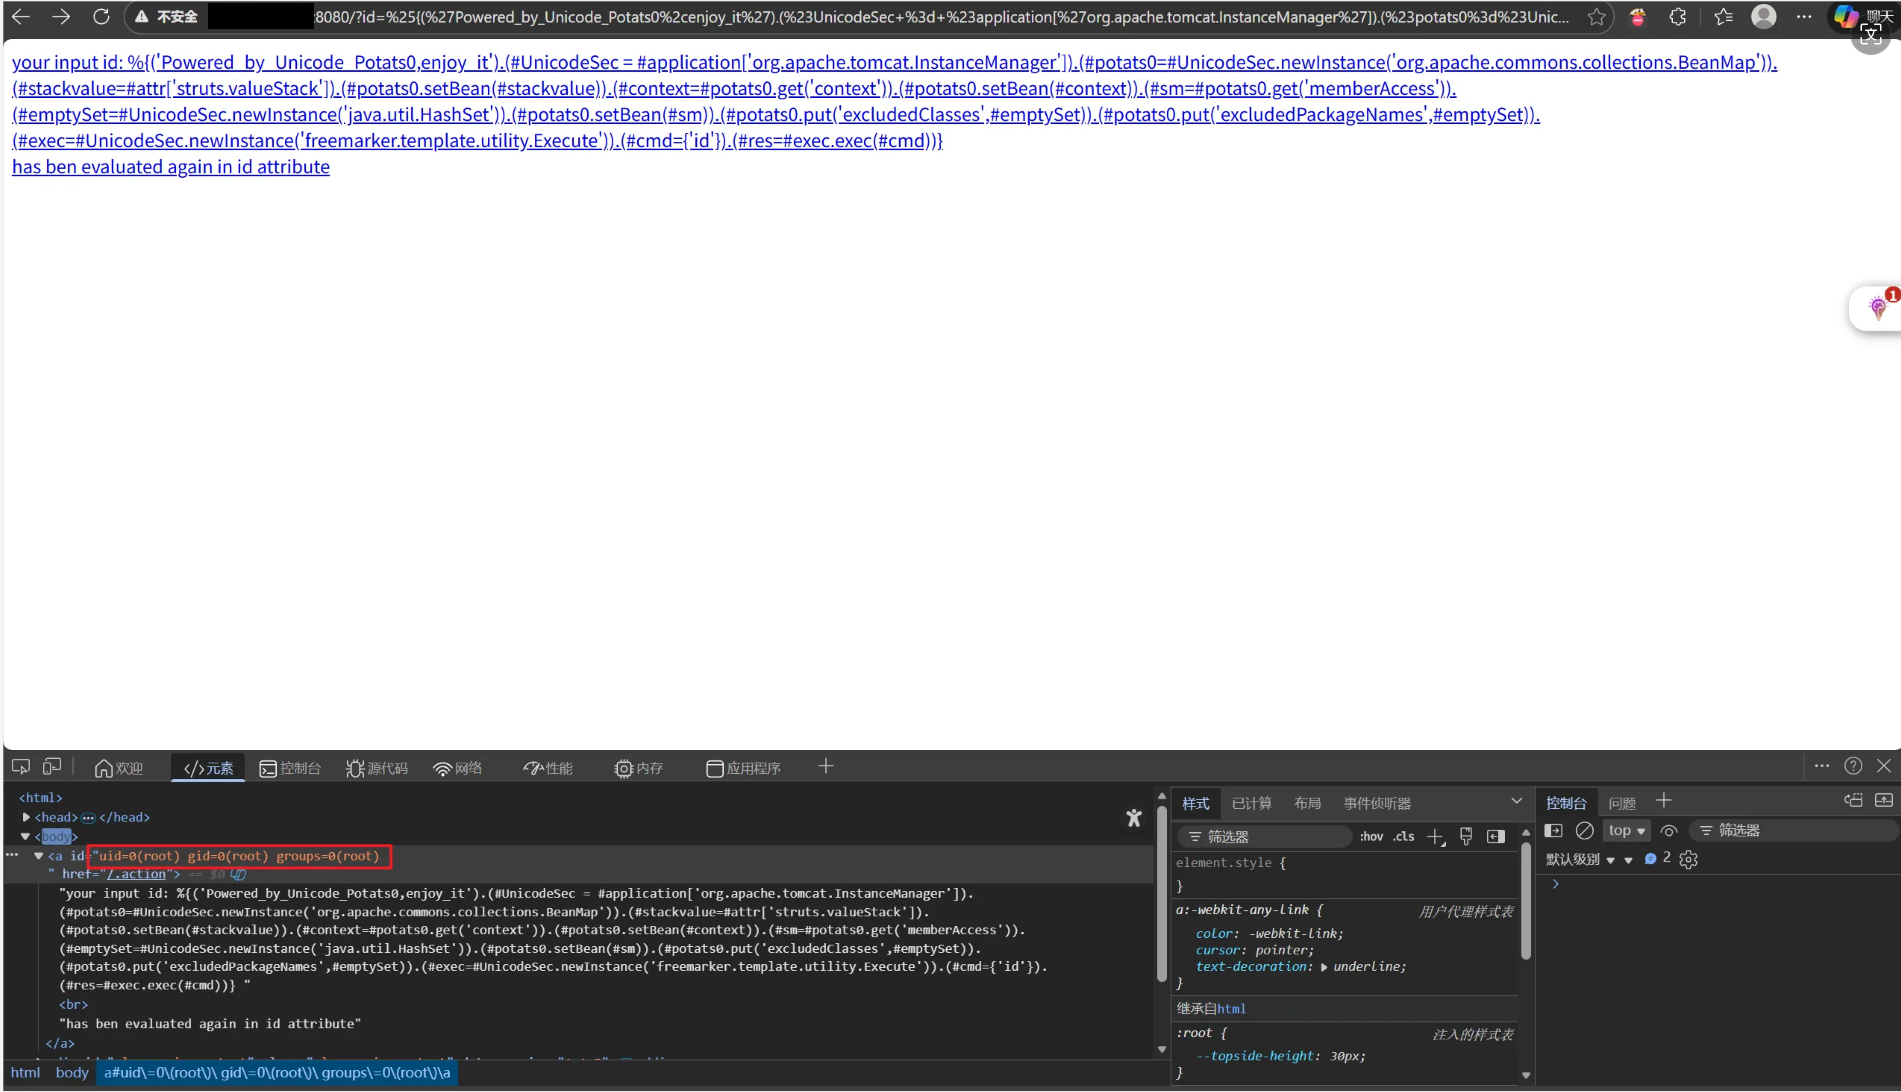1901x1092 pixels.
Task: Add a new style rule
Action: coord(1436,837)
